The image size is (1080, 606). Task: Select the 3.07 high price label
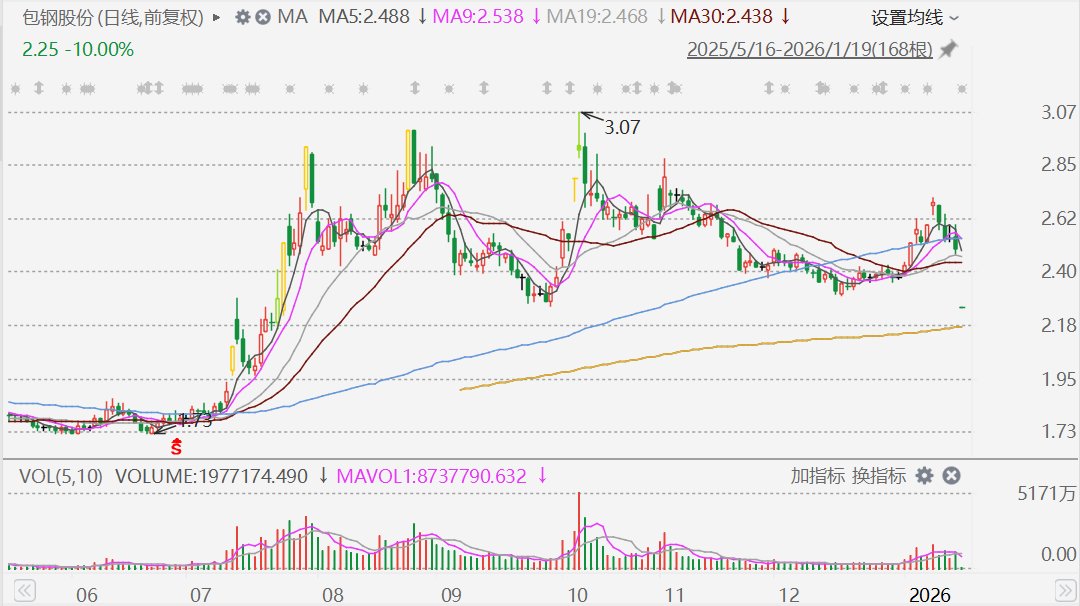(x=622, y=127)
